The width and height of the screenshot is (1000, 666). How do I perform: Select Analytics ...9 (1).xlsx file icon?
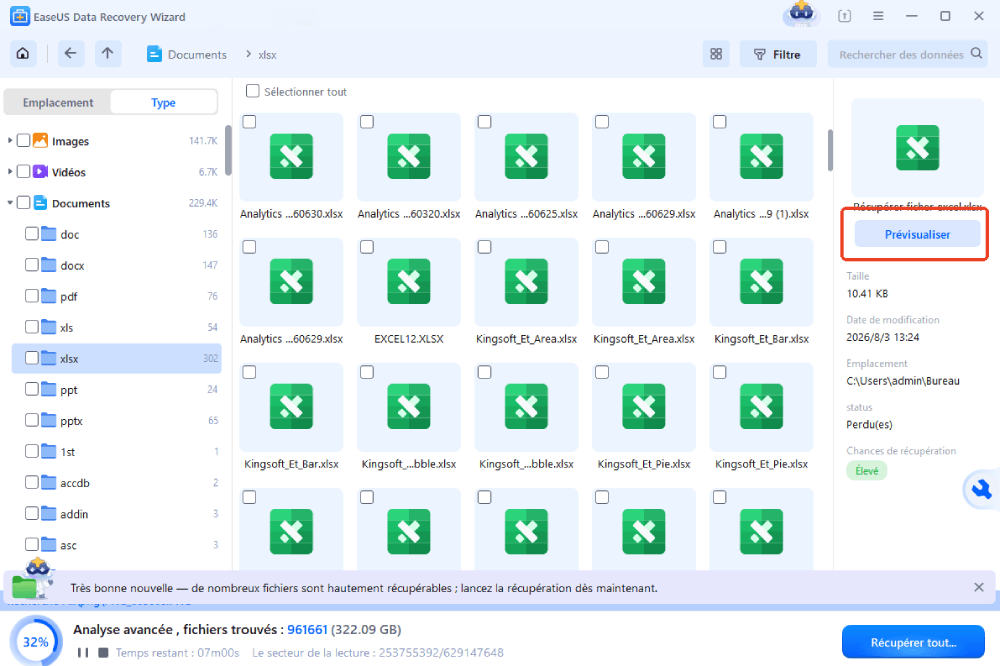(761, 157)
